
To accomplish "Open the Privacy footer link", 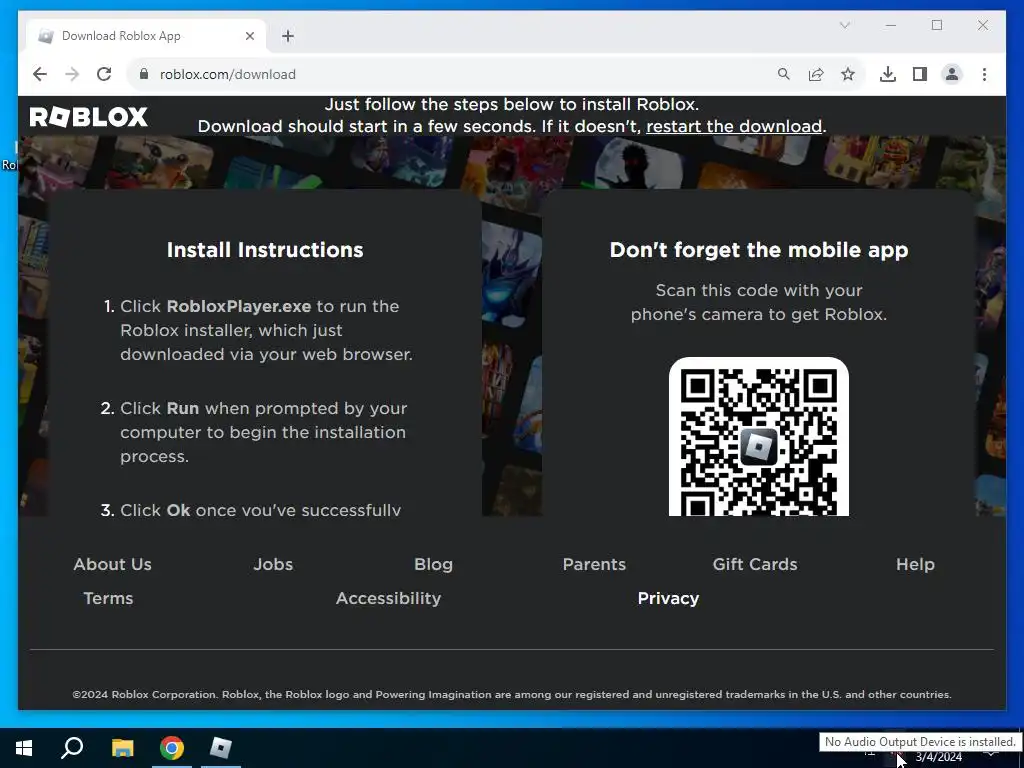I will click(x=668, y=598).
